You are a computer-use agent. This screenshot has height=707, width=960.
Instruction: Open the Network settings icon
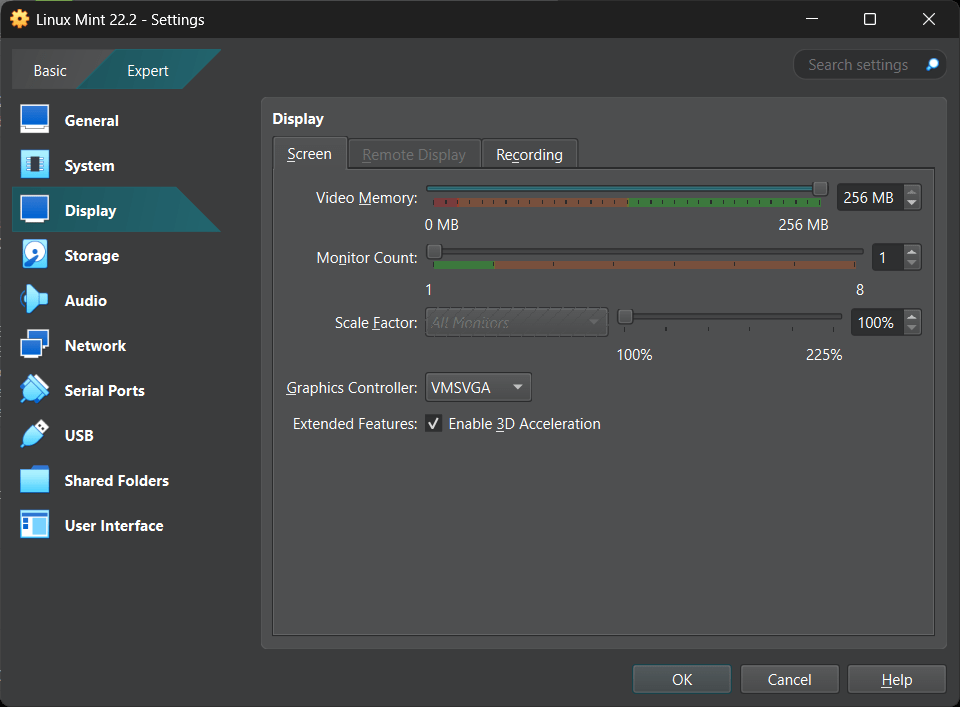click(35, 345)
